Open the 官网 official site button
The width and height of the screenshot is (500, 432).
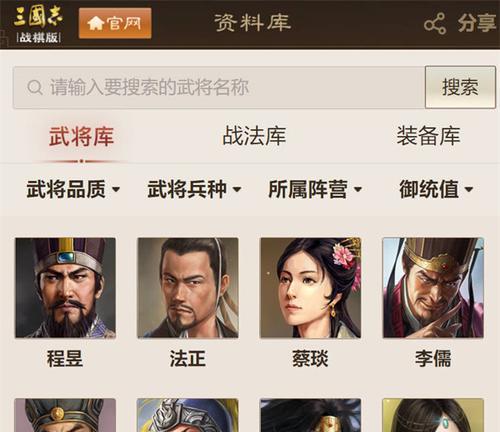click(115, 23)
